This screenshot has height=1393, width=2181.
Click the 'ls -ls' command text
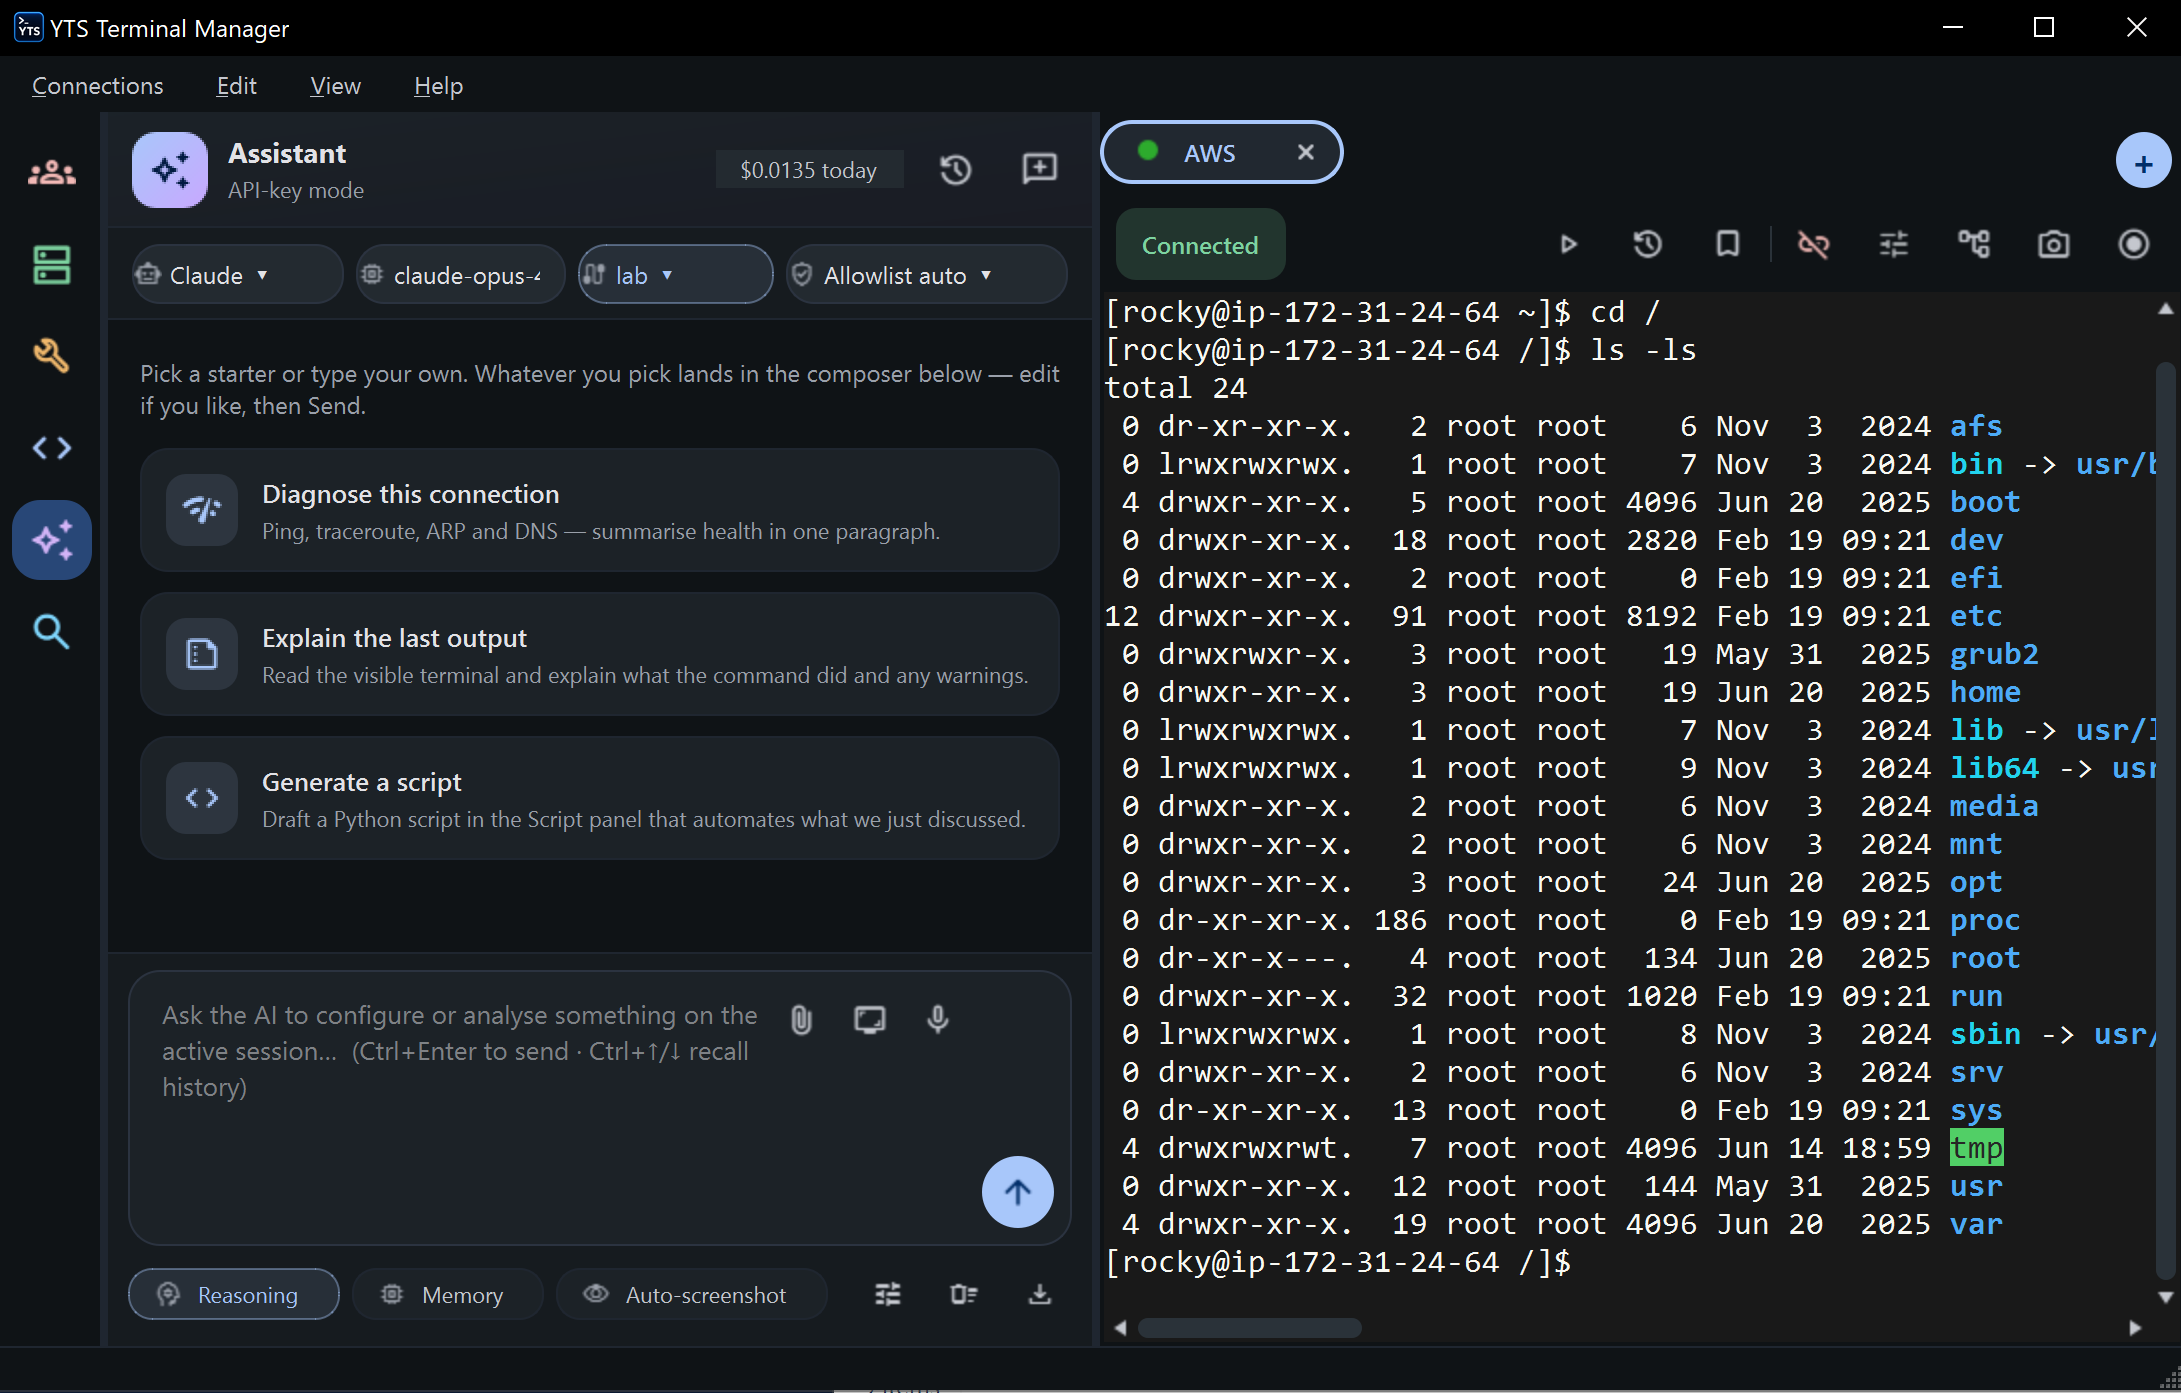pos(1643,350)
